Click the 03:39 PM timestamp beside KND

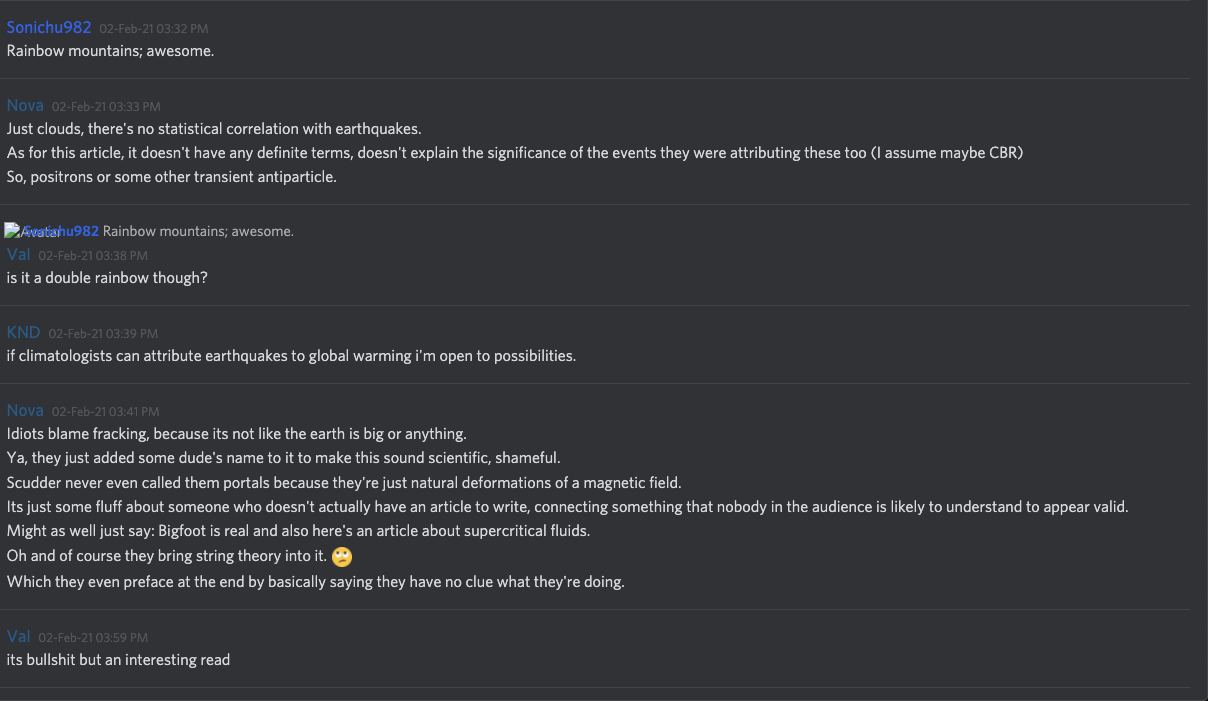(x=102, y=333)
